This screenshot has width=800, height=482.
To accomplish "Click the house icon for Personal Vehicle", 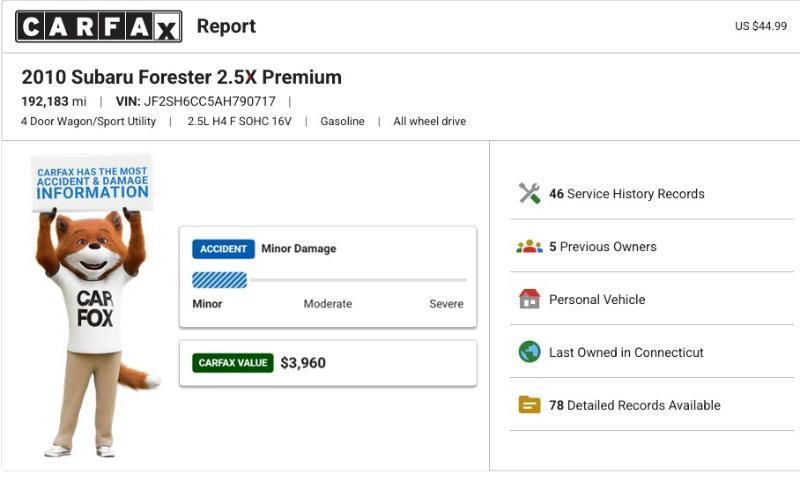I will click(x=530, y=299).
